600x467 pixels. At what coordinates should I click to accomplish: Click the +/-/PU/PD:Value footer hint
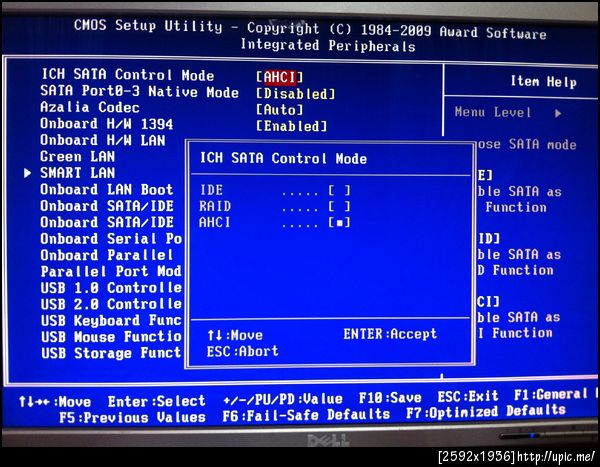[283, 400]
